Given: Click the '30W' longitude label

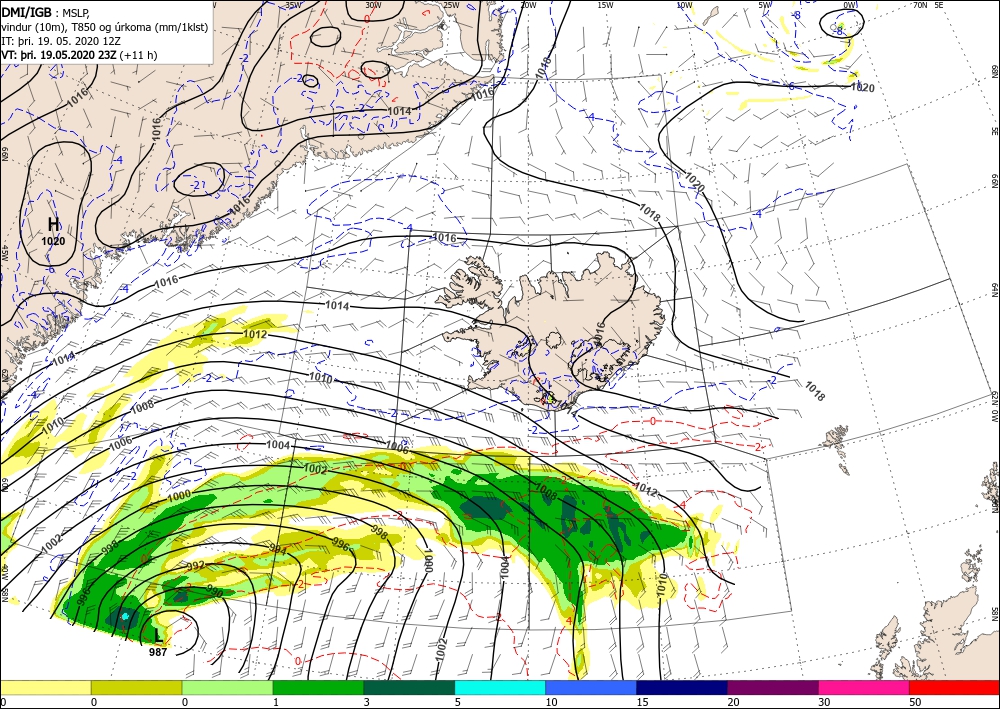Looking at the screenshot, I should coord(374,5).
